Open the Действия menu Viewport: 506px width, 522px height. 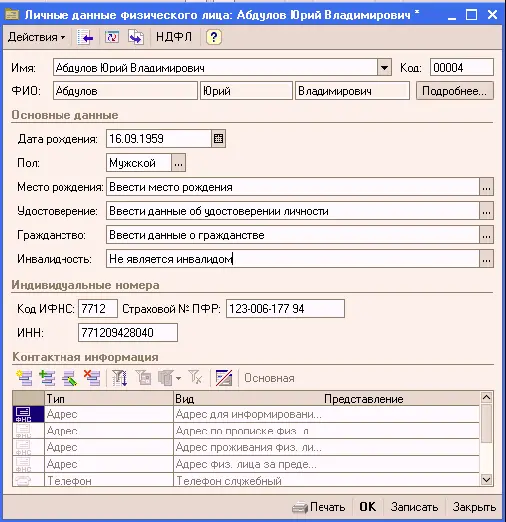point(36,37)
